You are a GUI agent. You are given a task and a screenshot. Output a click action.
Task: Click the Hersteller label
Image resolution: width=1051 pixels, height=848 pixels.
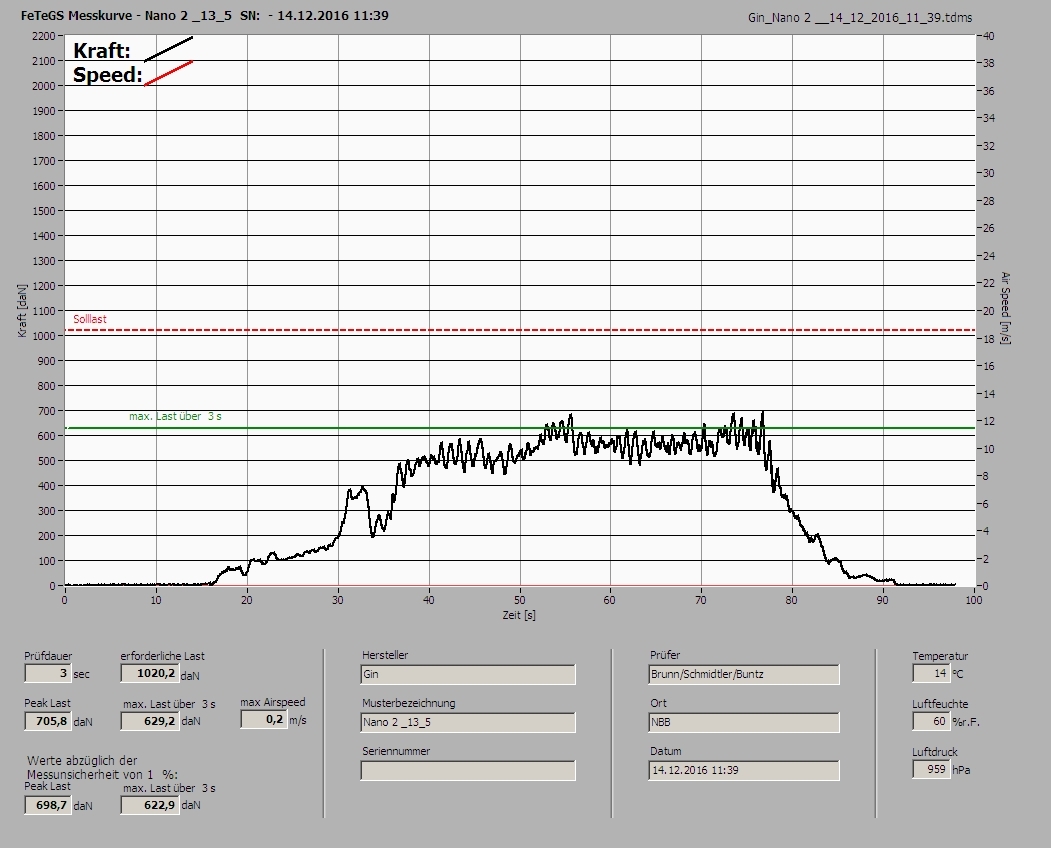point(385,655)
